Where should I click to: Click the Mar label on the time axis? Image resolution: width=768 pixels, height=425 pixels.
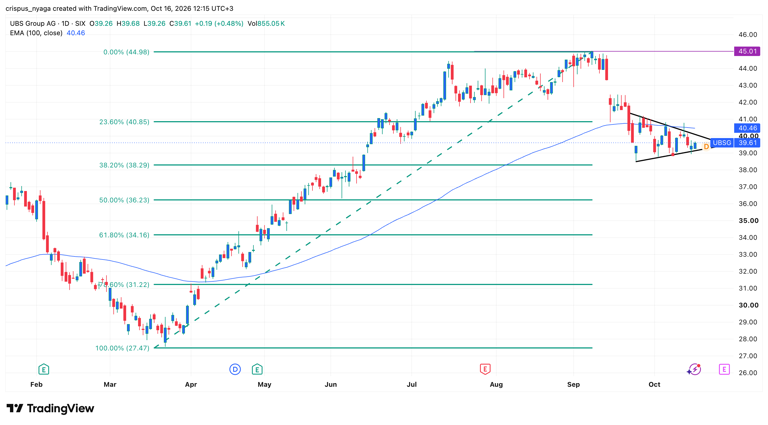coord(110,384)
